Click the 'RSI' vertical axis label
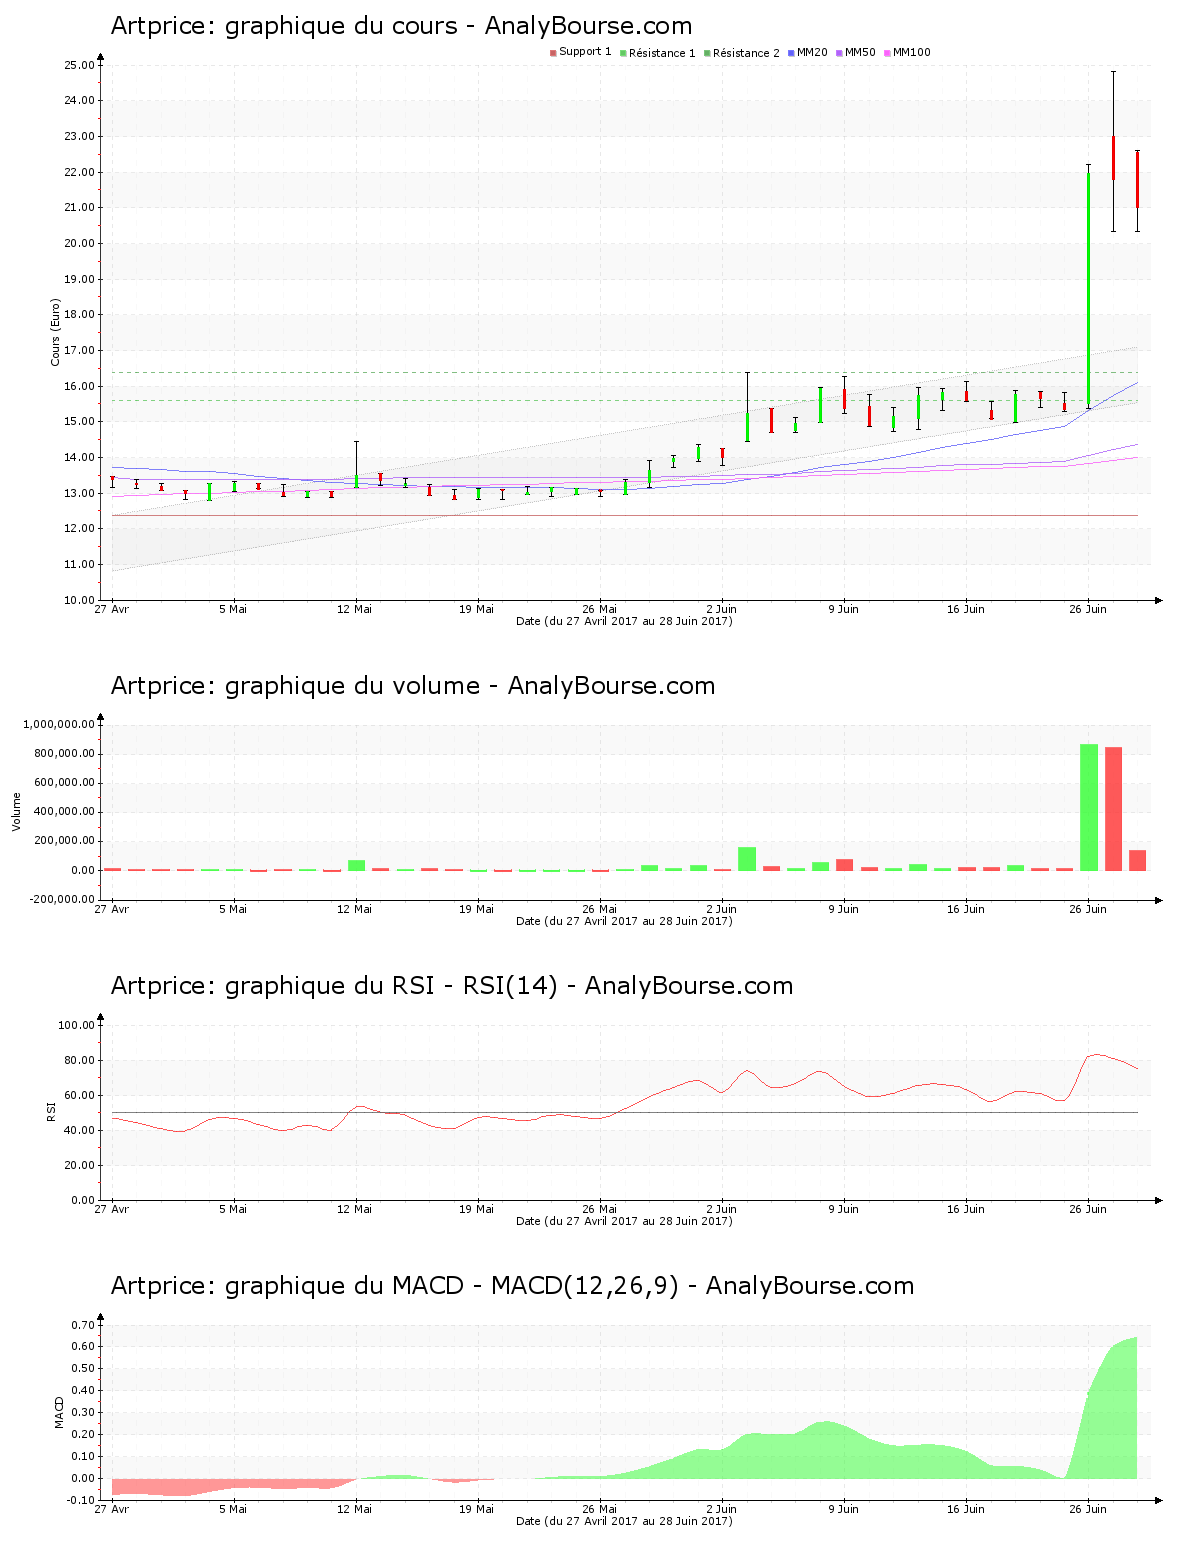The width and height of the screenshot is (1200, 1550). pos(51,1112)
